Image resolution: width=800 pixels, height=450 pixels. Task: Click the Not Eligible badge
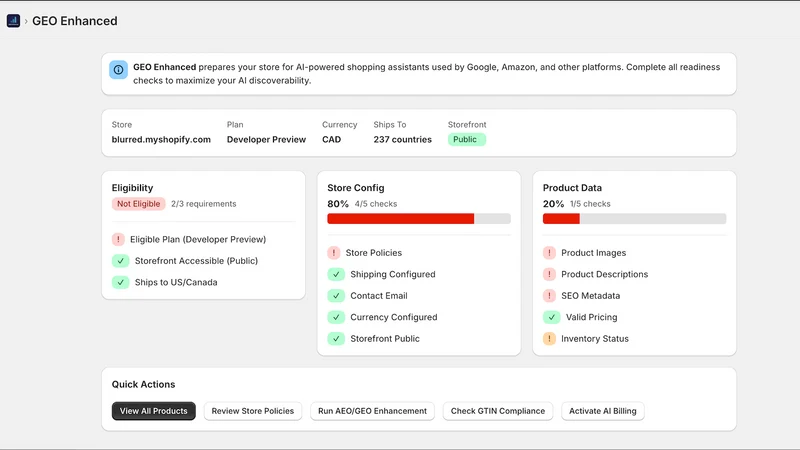139,204
